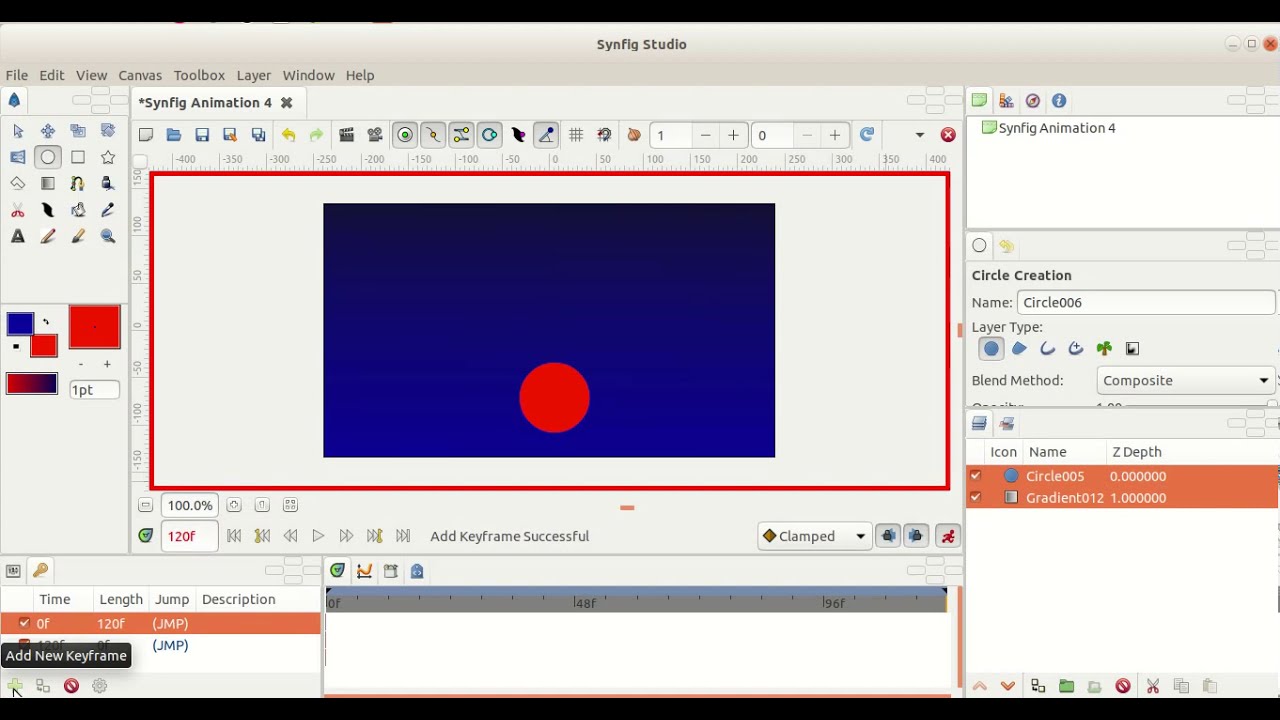1280x720 pixels.
Task: Click the Undo arrow icon
Action: [x=288, y=135]
